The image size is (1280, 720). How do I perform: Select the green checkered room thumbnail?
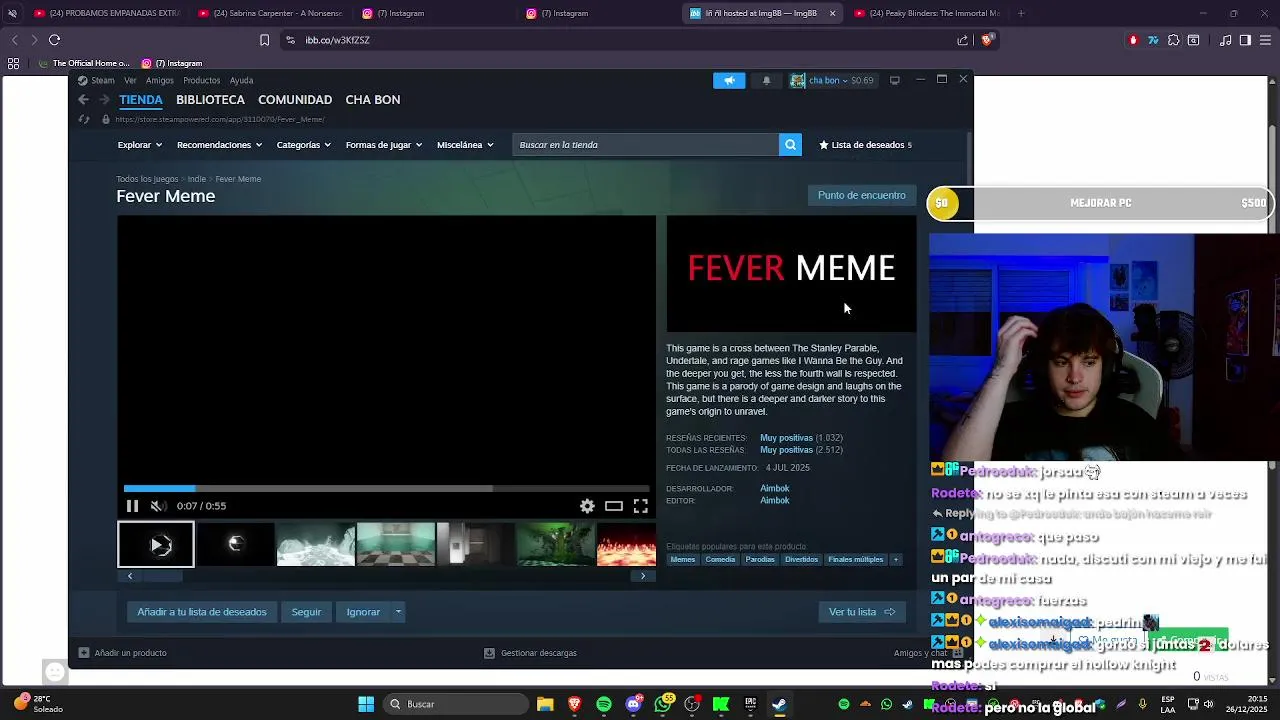[x=396, y=545]
